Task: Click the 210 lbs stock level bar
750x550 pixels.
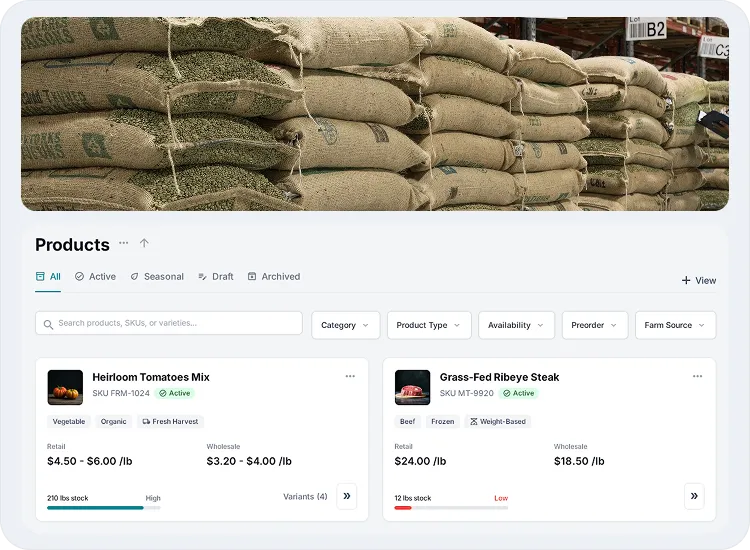Action: tap(103, 508)
